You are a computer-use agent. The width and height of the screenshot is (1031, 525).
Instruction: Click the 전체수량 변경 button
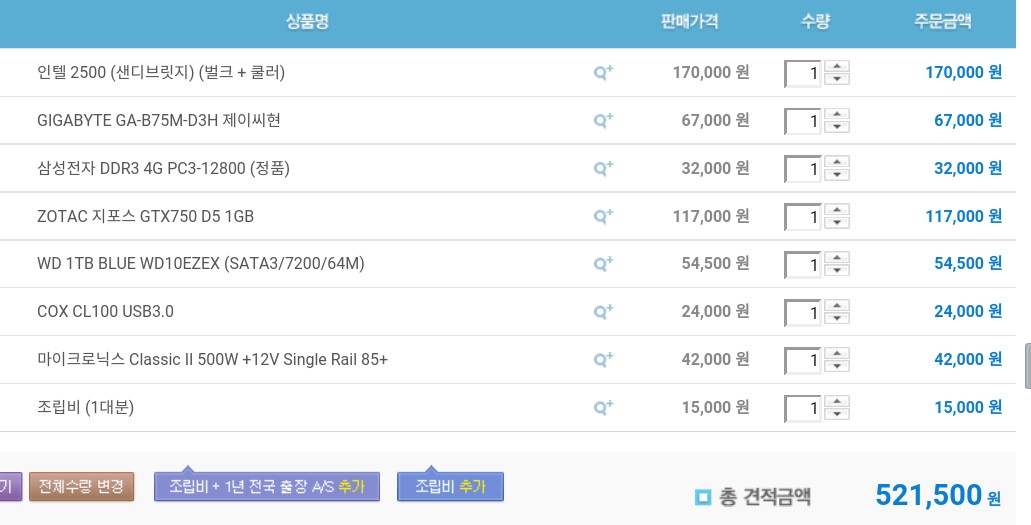(x=81, y=487)
